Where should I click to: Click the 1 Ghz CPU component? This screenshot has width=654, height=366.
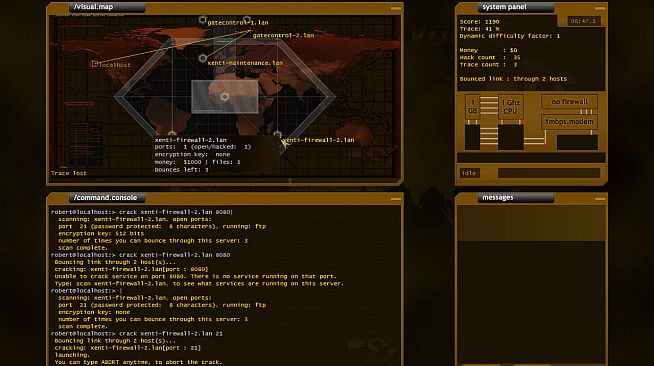click(x=511, y=107)
